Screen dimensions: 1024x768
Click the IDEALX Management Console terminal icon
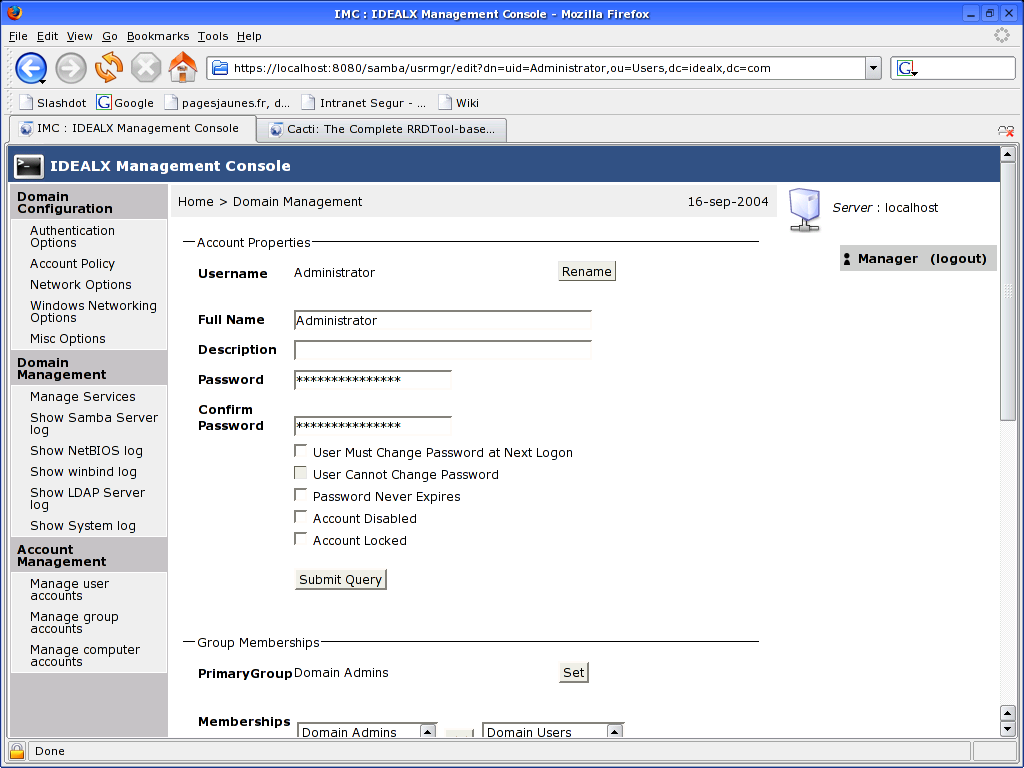coord(27,165)
